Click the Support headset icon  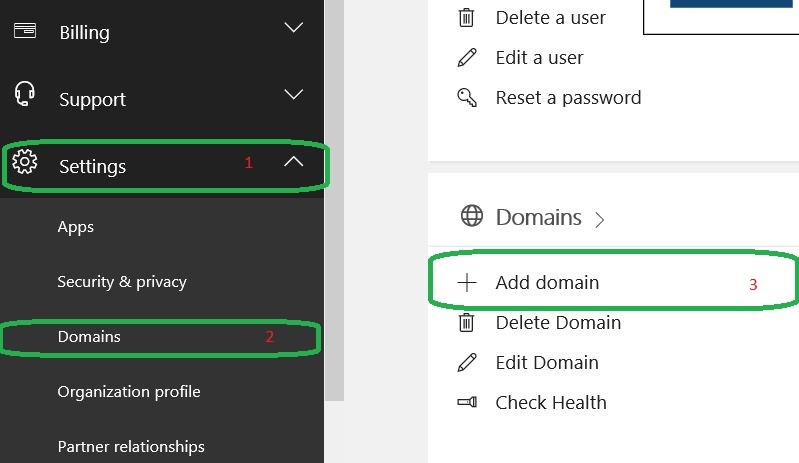pyautogui.click(x=25, y=95)
